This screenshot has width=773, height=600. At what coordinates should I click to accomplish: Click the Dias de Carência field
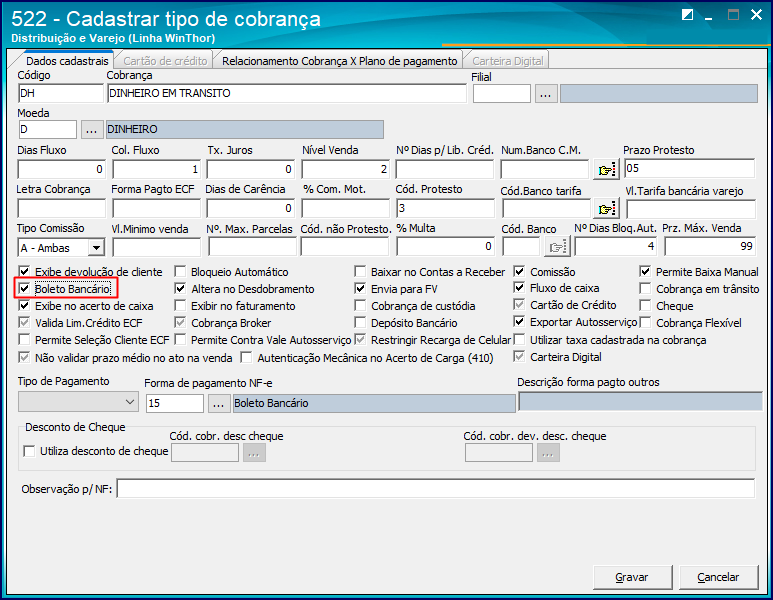point(250,208)
